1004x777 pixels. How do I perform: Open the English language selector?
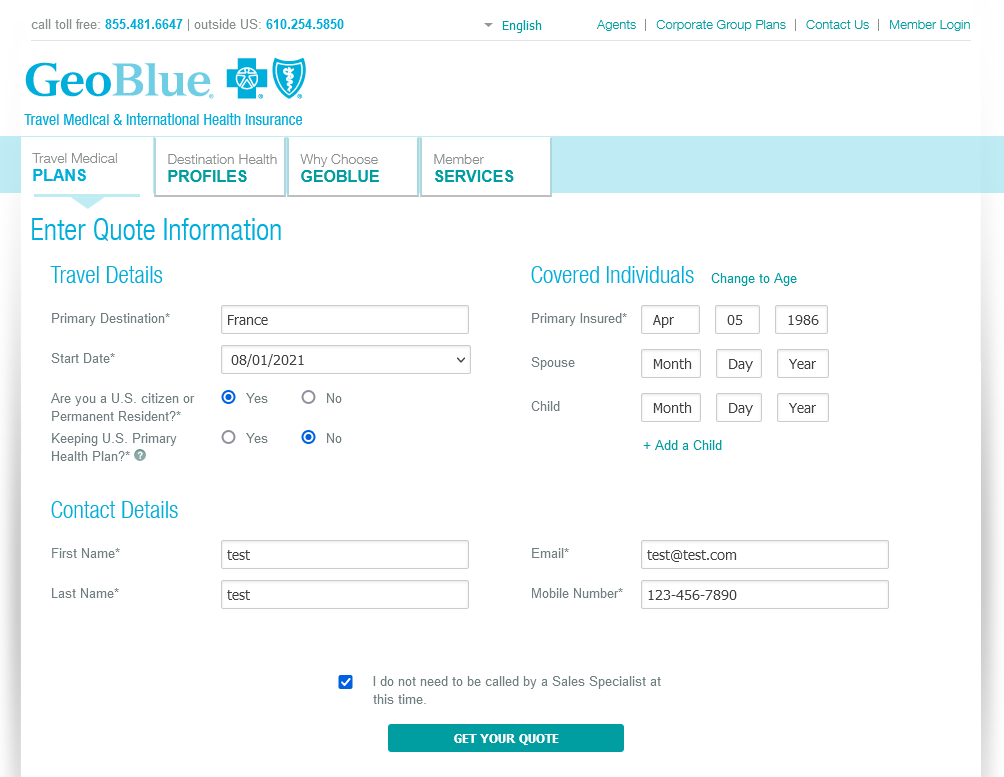[513, 25]
